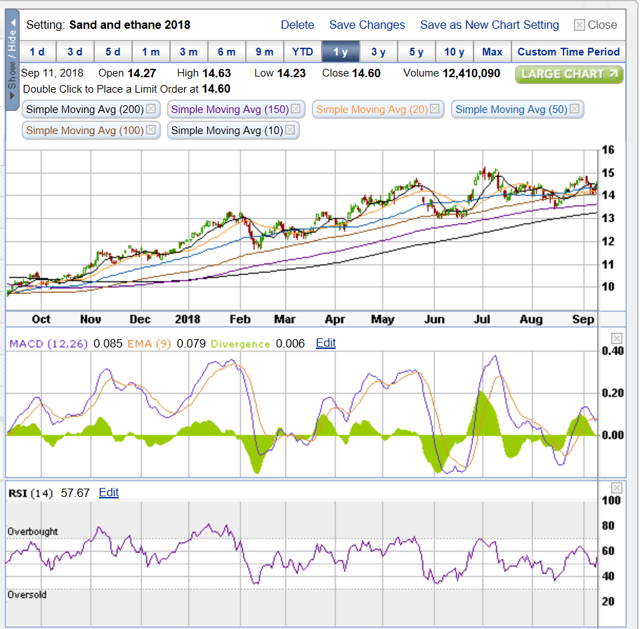Remove the Simple Moving Avg (100) indicator
Screen dimensions: 640x629
(151, 130)
